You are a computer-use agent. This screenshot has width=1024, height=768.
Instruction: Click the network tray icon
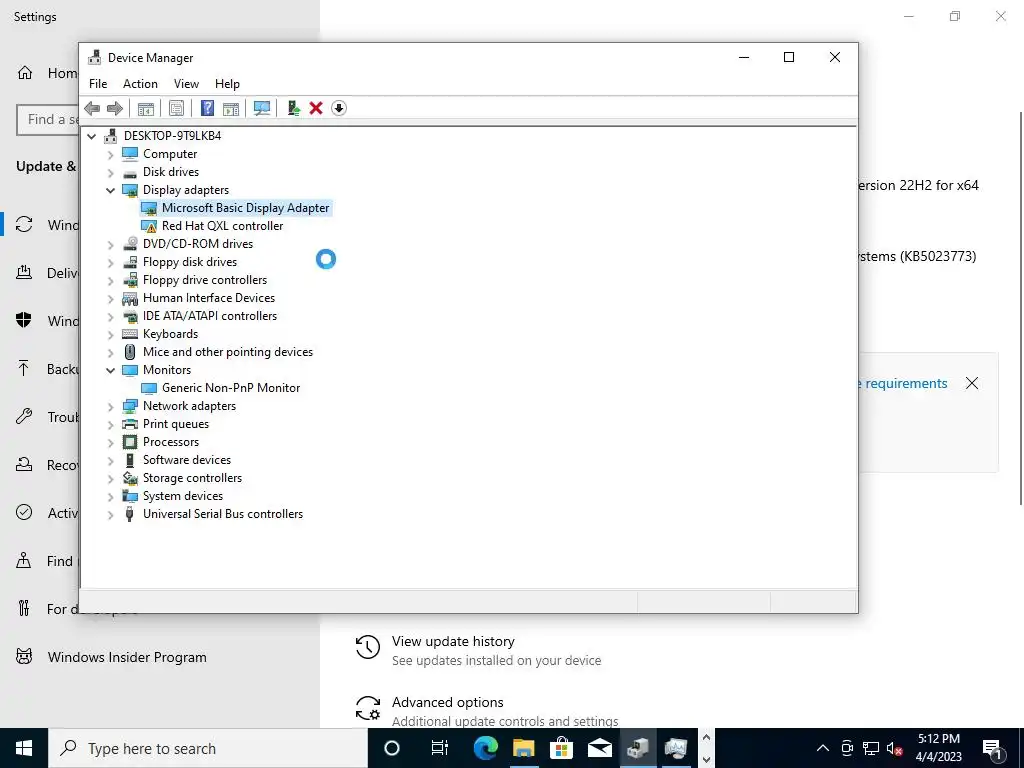click(871, 748)
